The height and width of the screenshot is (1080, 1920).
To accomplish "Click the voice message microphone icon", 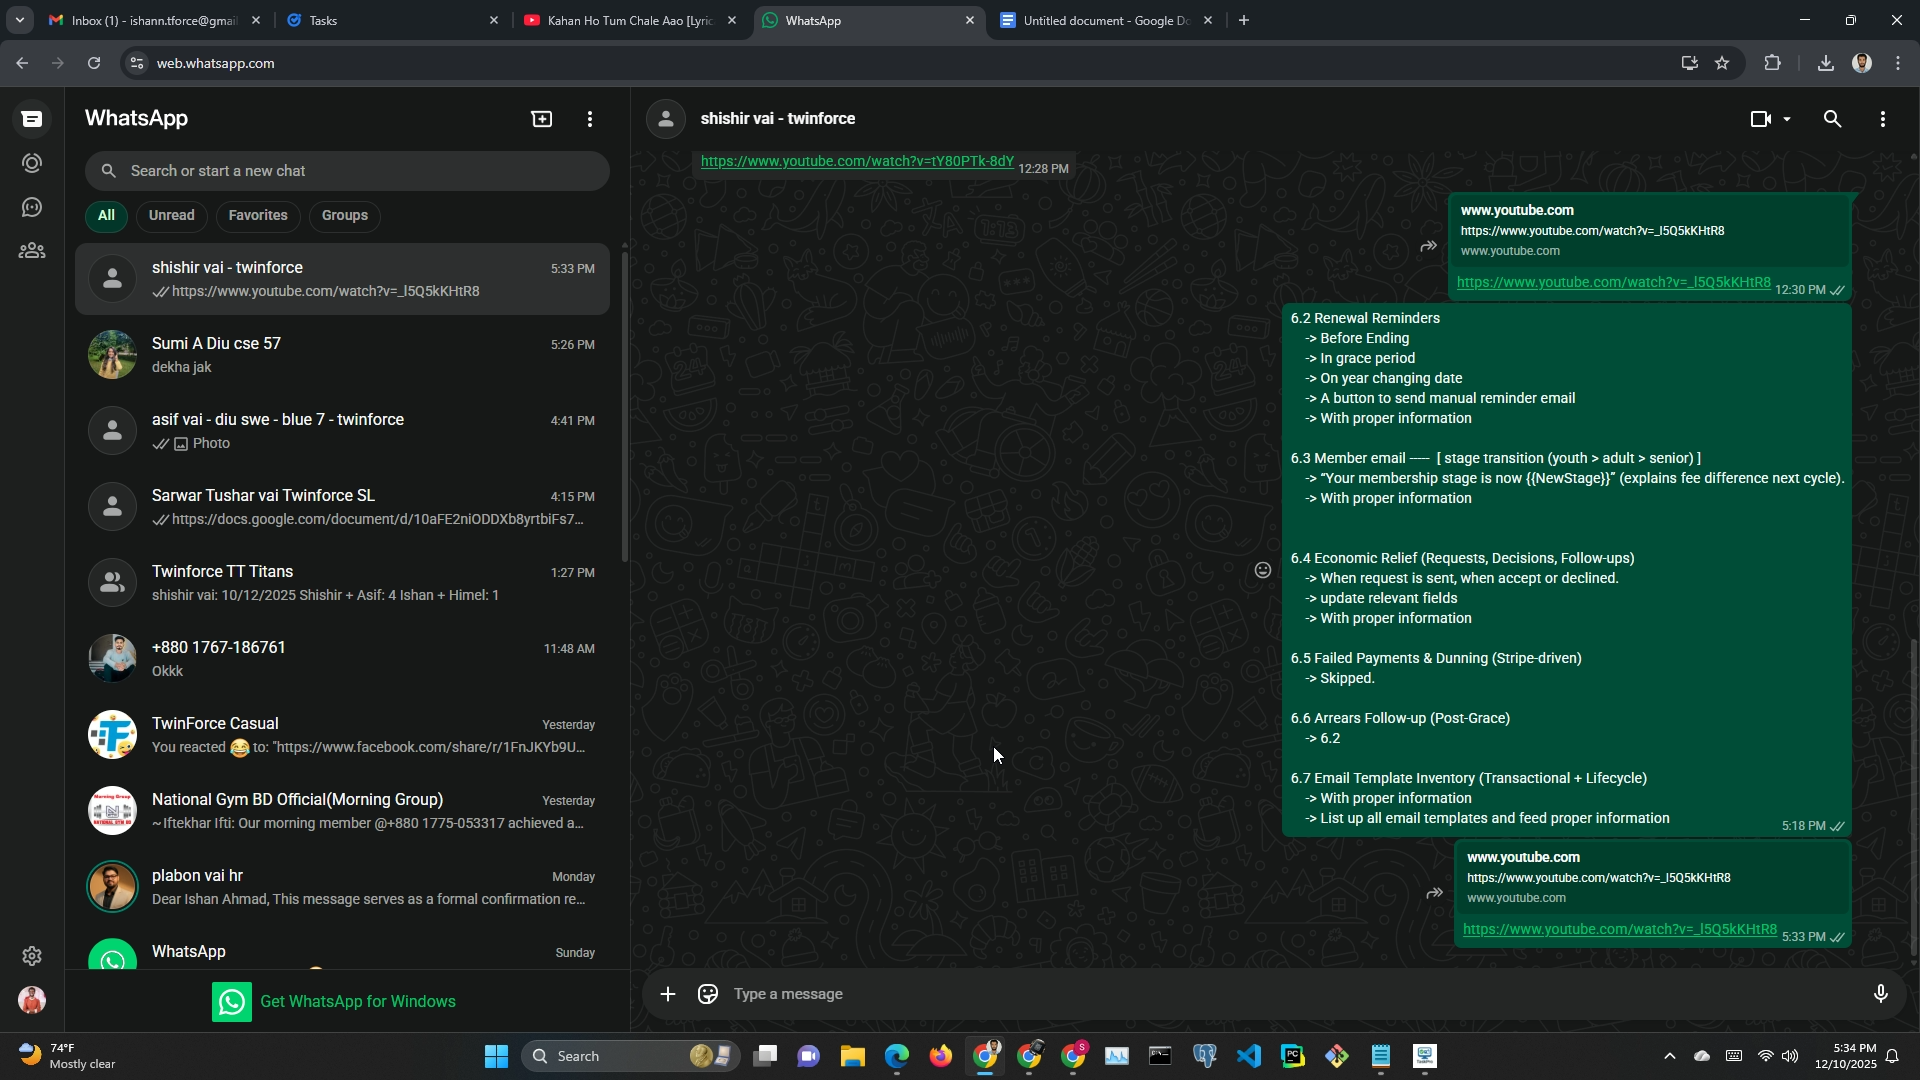I will (1880, 994).
